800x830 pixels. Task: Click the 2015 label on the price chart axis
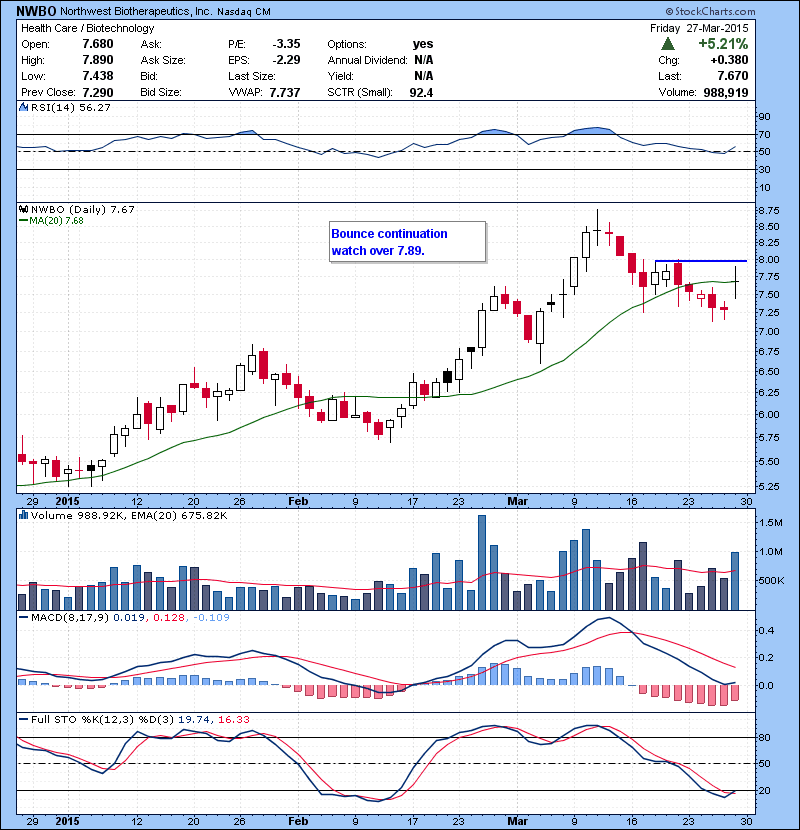[68, 501]
